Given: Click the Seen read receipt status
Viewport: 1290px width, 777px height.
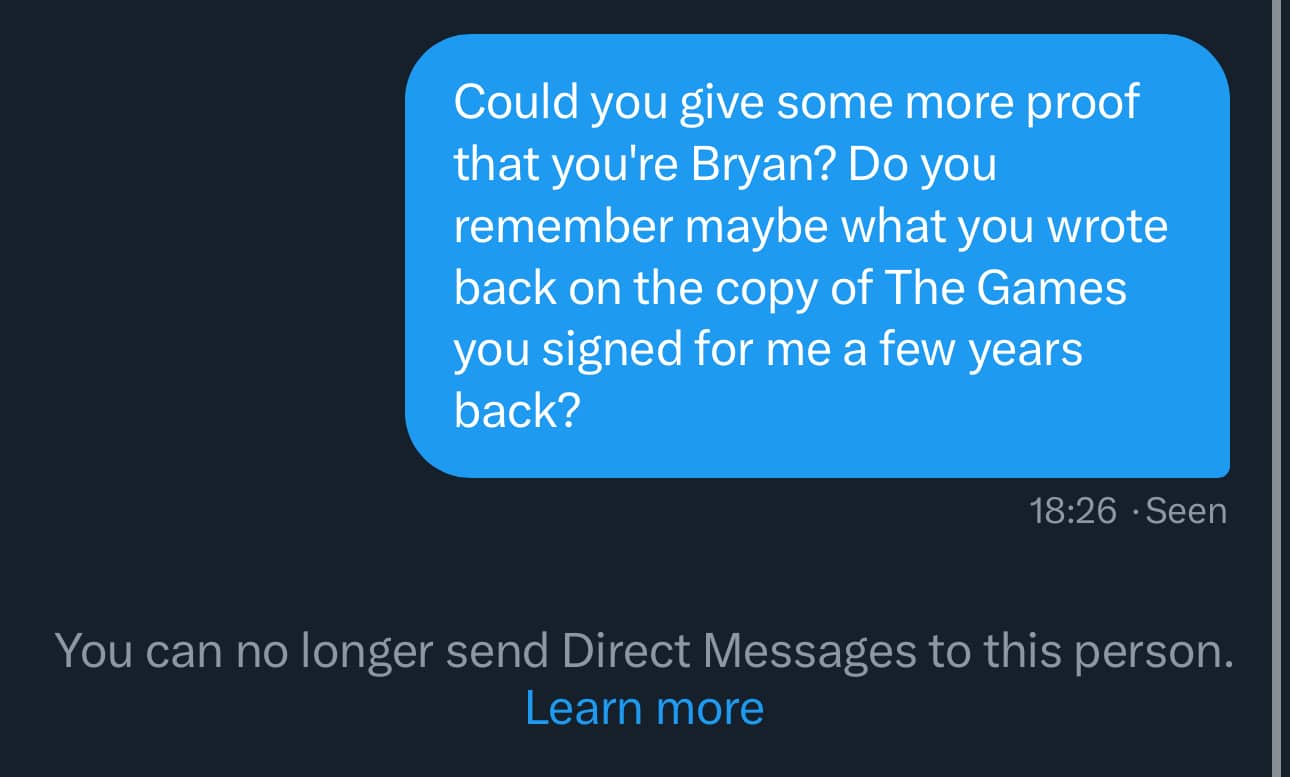Looking at the screenshot, I should click(1186, 511).
